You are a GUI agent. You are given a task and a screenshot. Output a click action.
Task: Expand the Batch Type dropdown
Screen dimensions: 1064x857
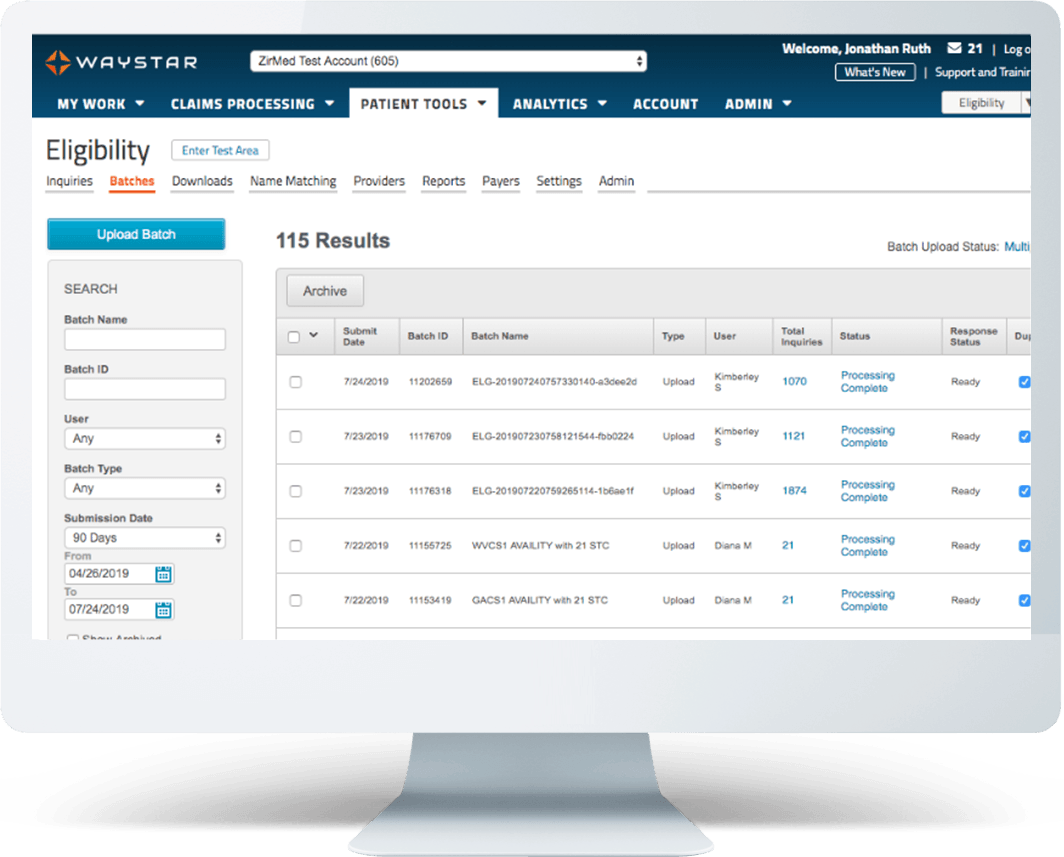145,489
